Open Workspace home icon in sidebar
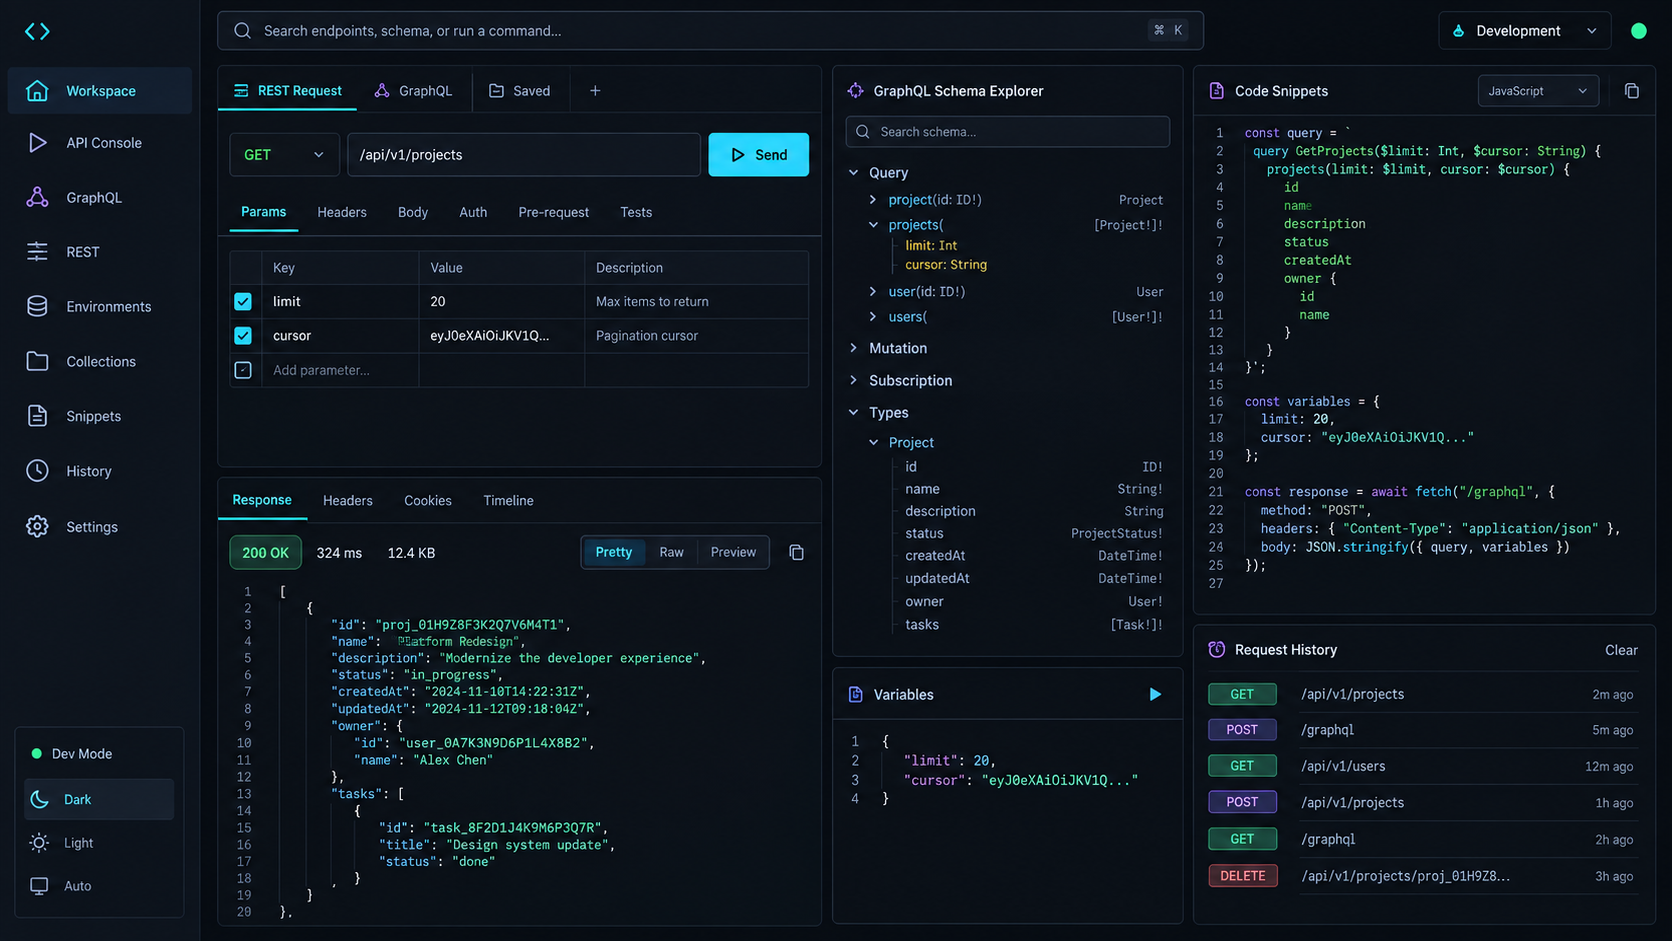The width and height of the screenshot is (1672, 941). coord(37,91)
